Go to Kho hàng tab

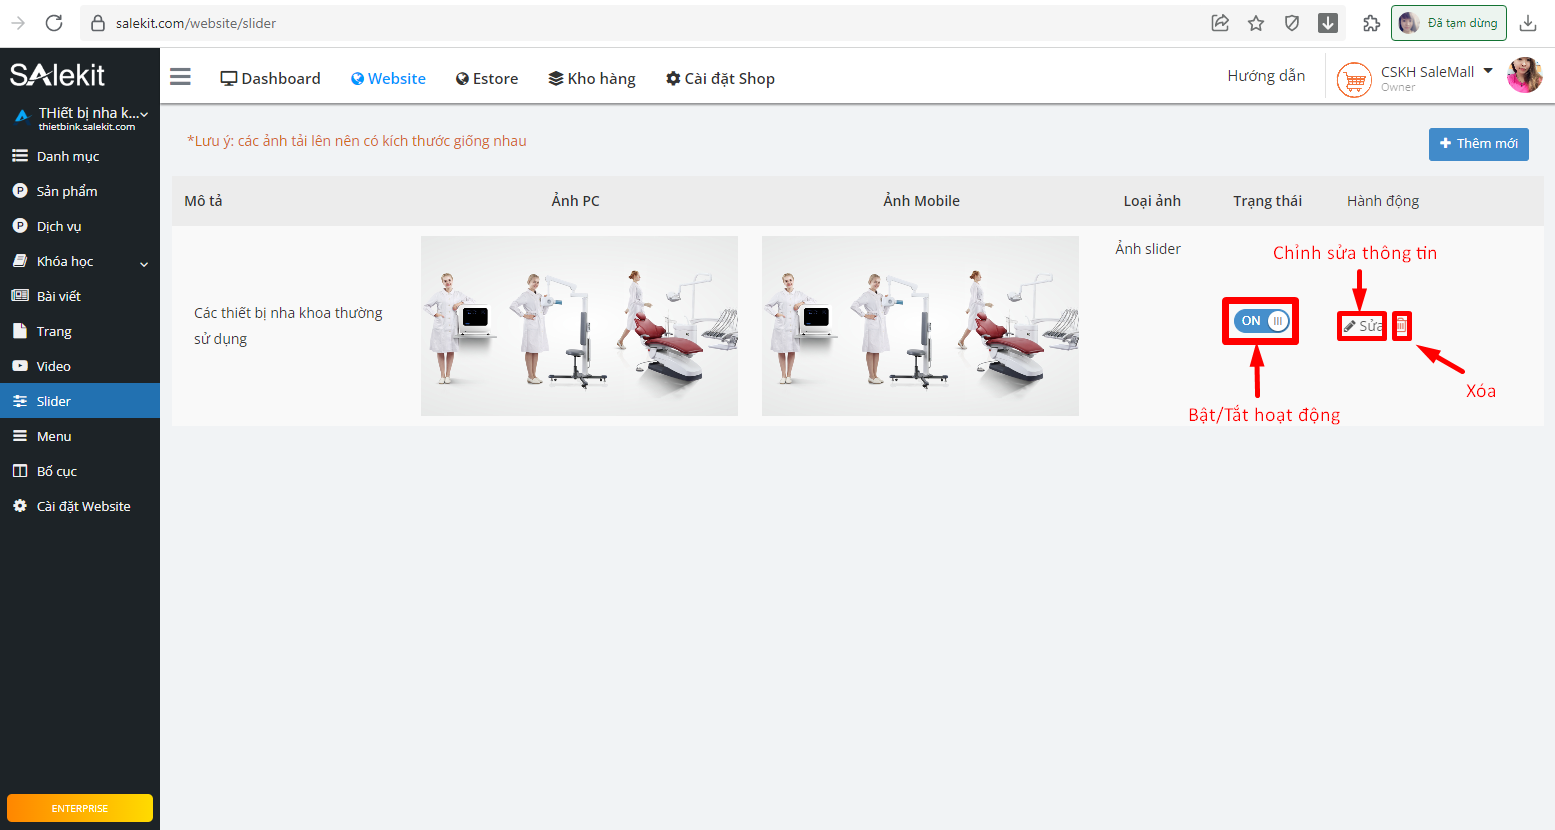click(592, 78)
